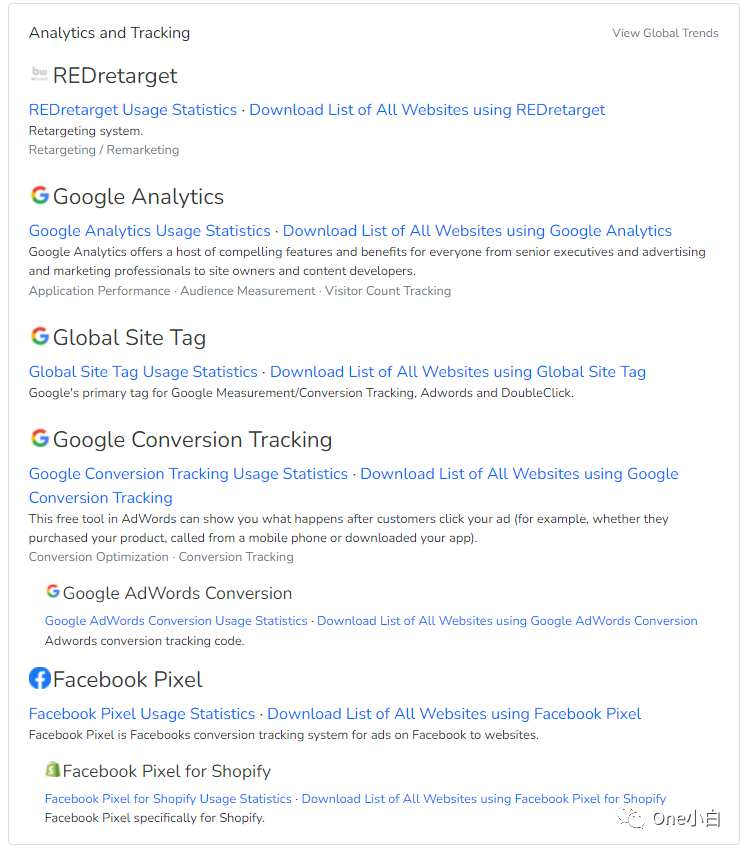Open REDretarget Usage Statistics
745x850 pixels.
[133, 110]
